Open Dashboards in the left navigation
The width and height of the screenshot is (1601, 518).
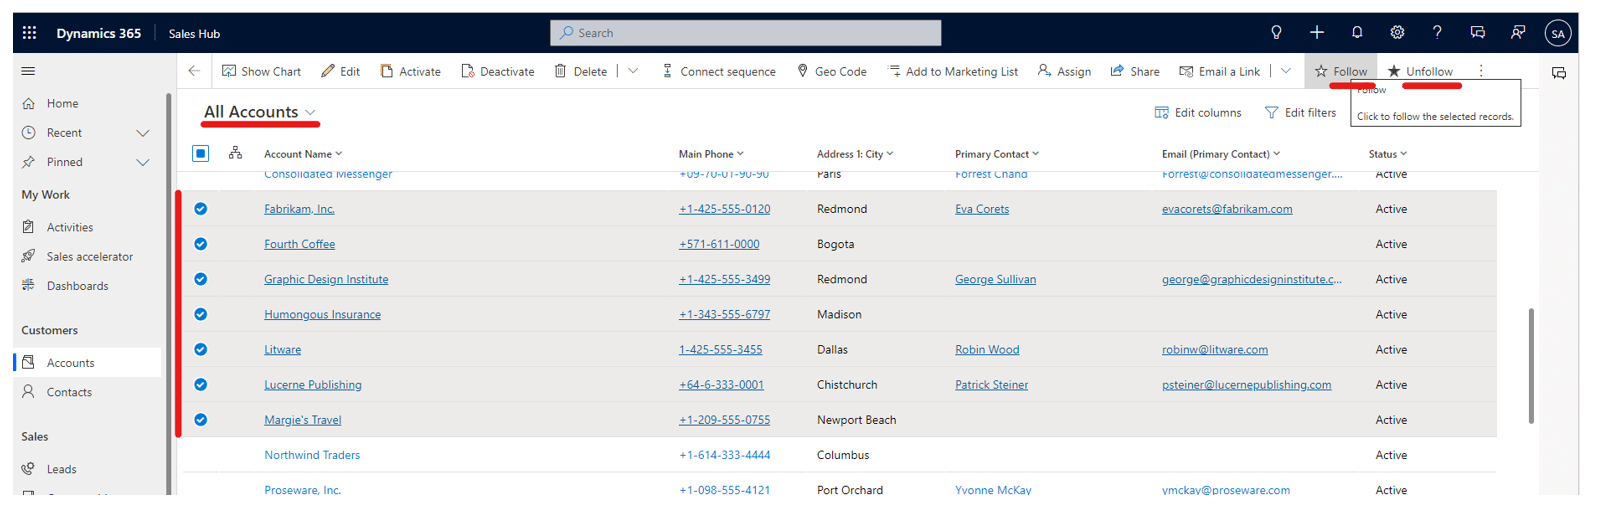point(77,286)
